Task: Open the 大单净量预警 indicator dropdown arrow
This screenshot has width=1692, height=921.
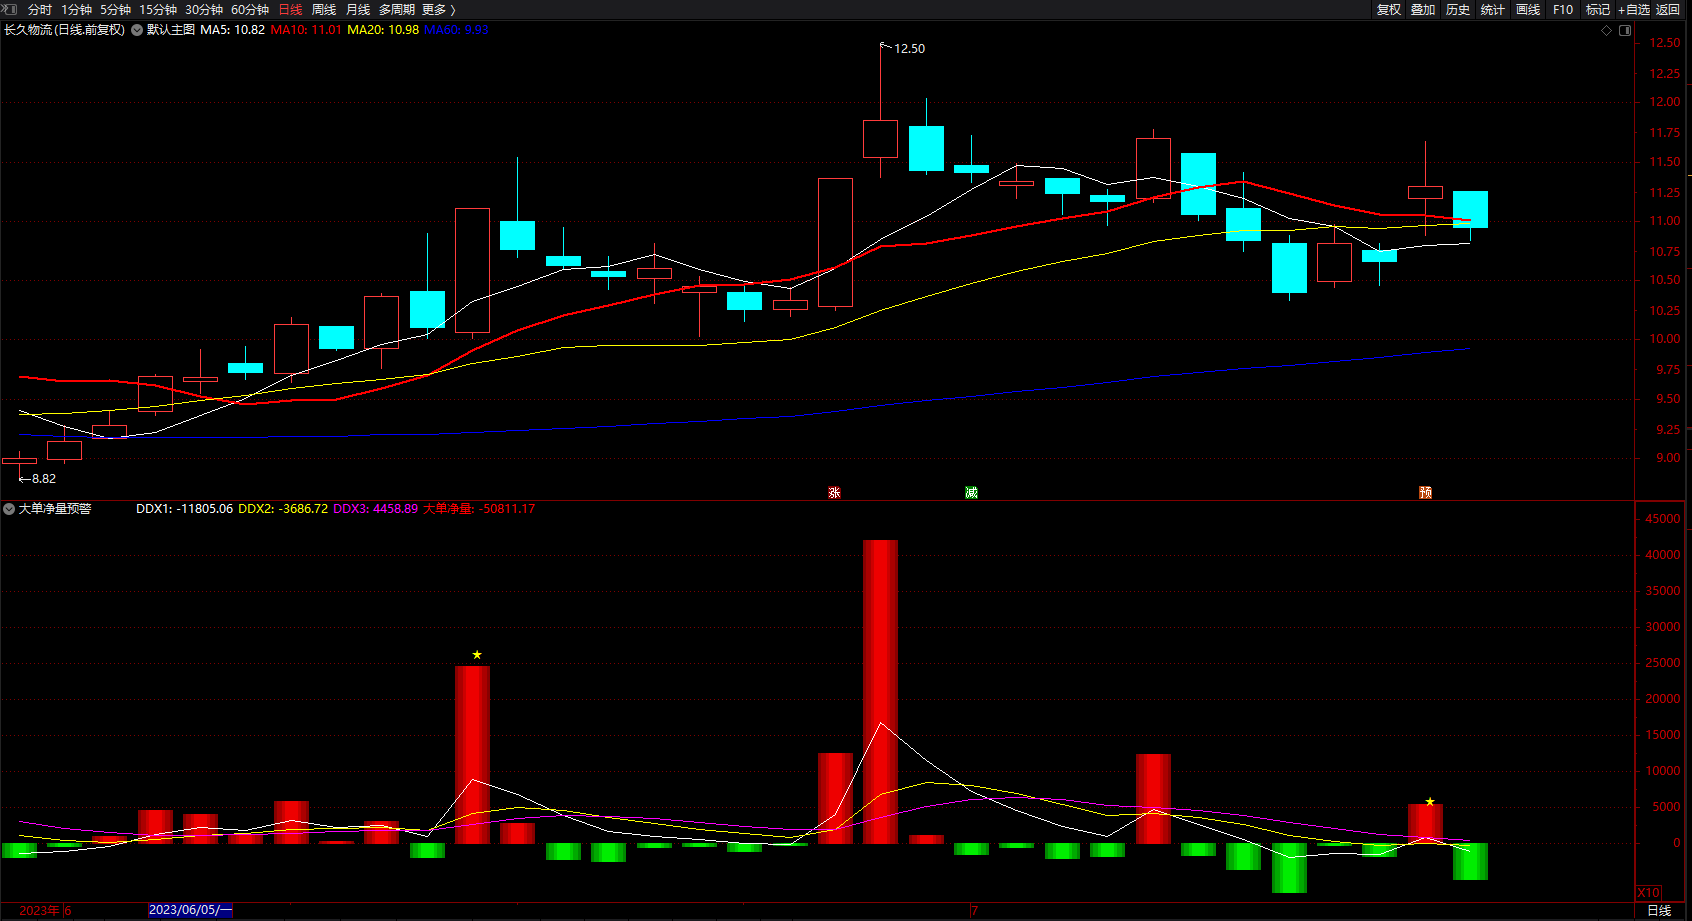Action: coord(9,509)
